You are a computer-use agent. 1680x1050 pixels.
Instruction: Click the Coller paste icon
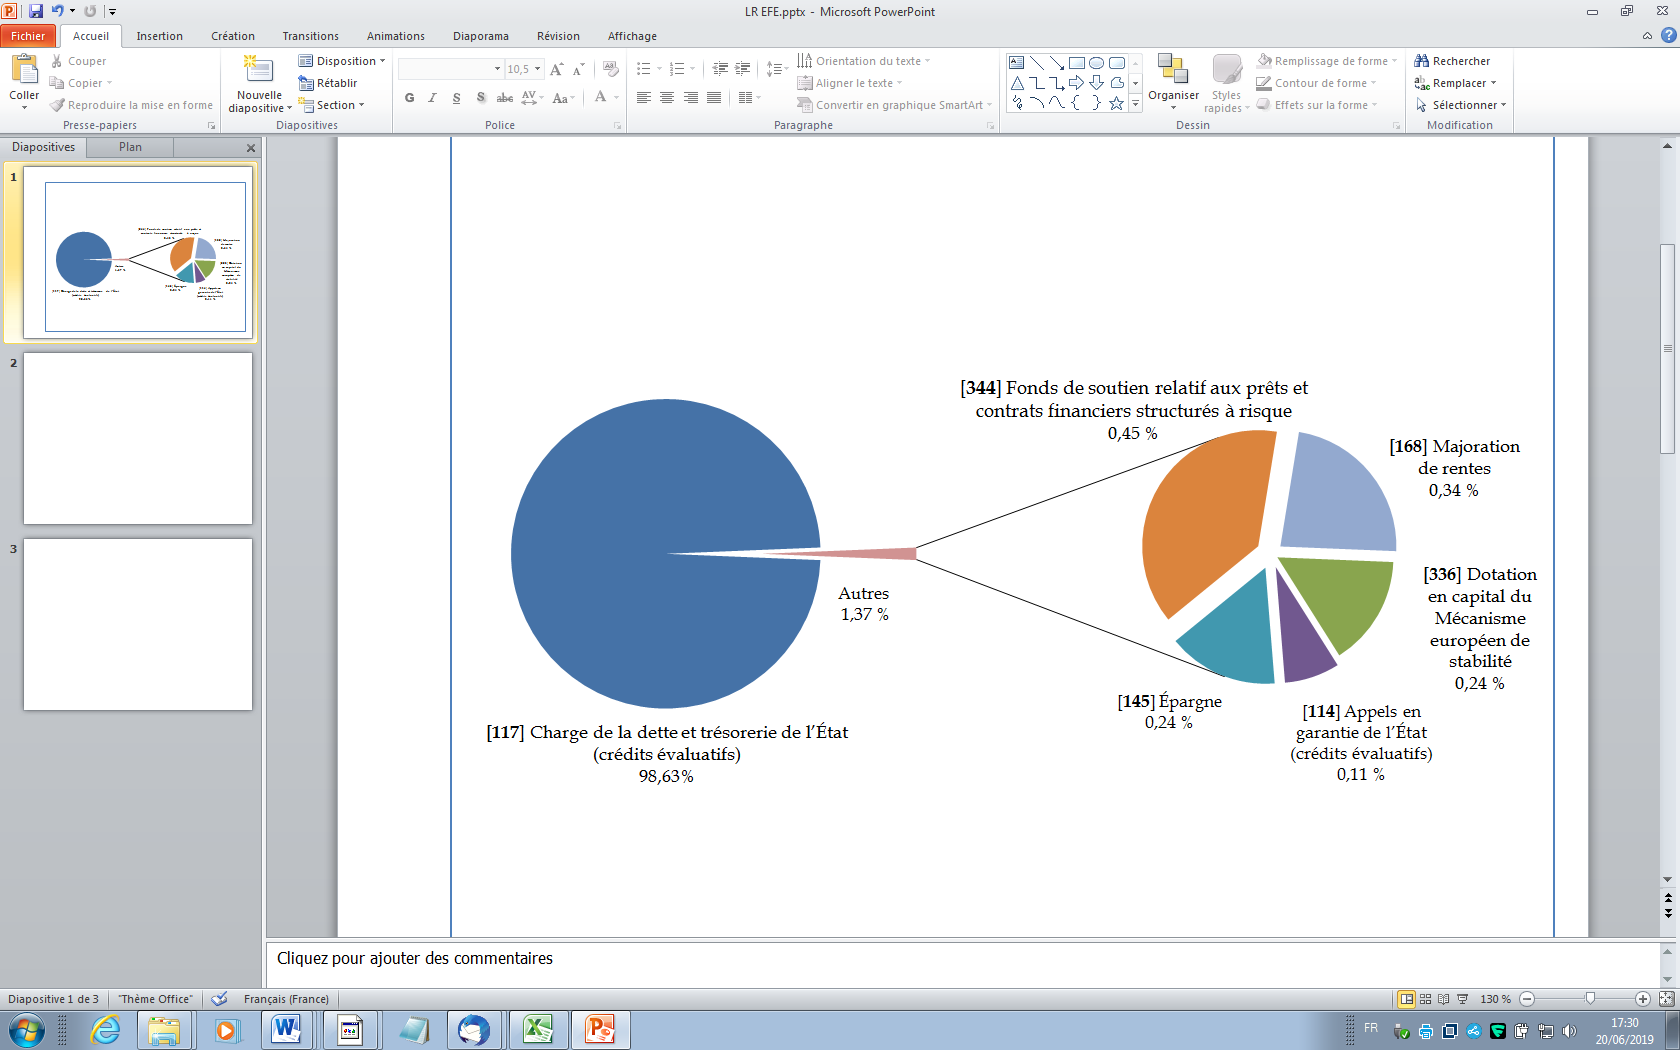(24, 72)
